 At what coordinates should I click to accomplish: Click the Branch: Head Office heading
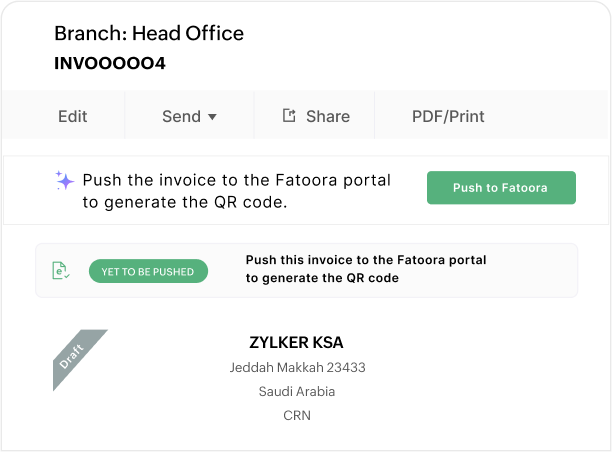149,33
